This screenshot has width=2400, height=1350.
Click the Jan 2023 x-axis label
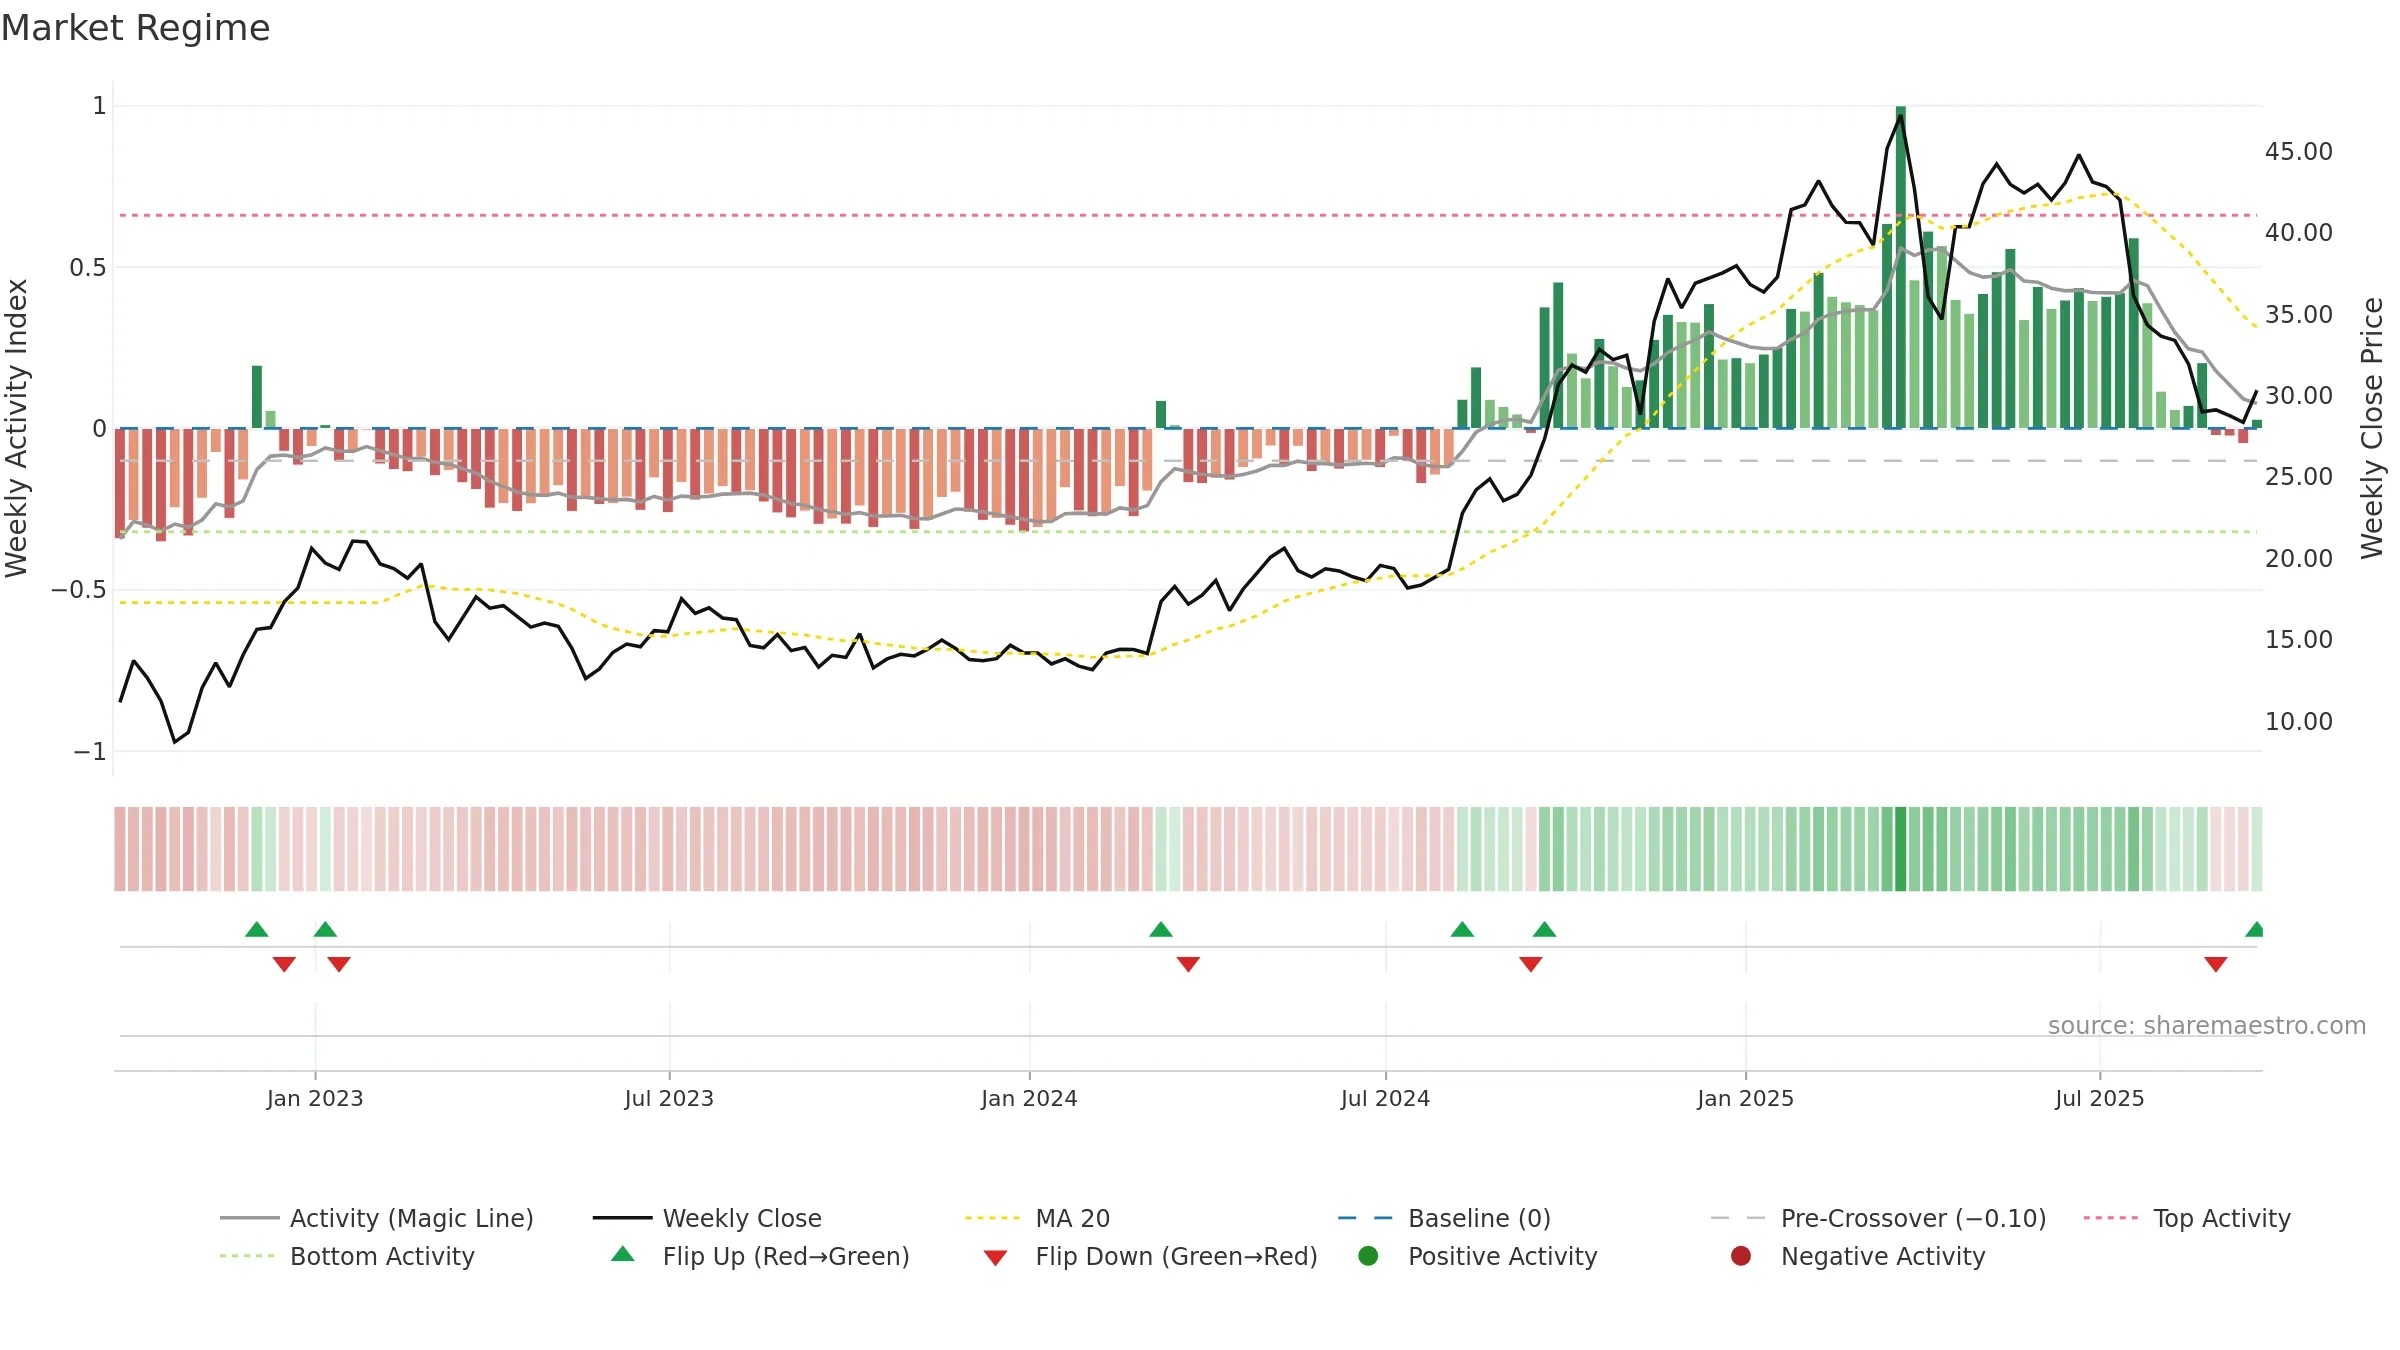click(x=315, y=1099)
